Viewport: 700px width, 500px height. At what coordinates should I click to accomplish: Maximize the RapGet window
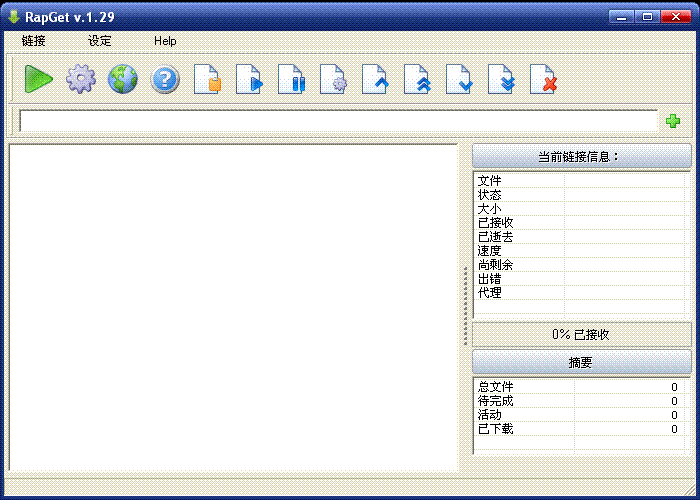(x=647, y=17)
